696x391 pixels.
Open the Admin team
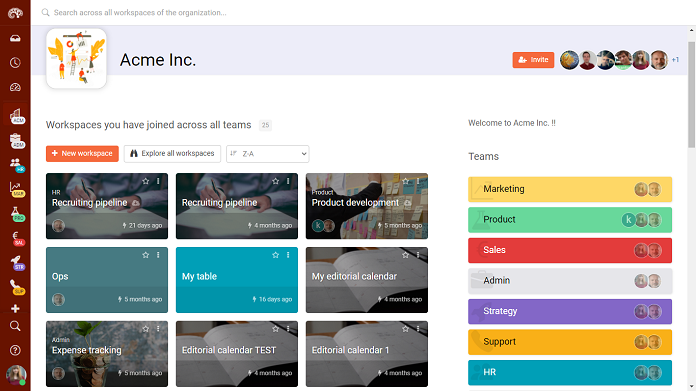click(x=570, y=281)
